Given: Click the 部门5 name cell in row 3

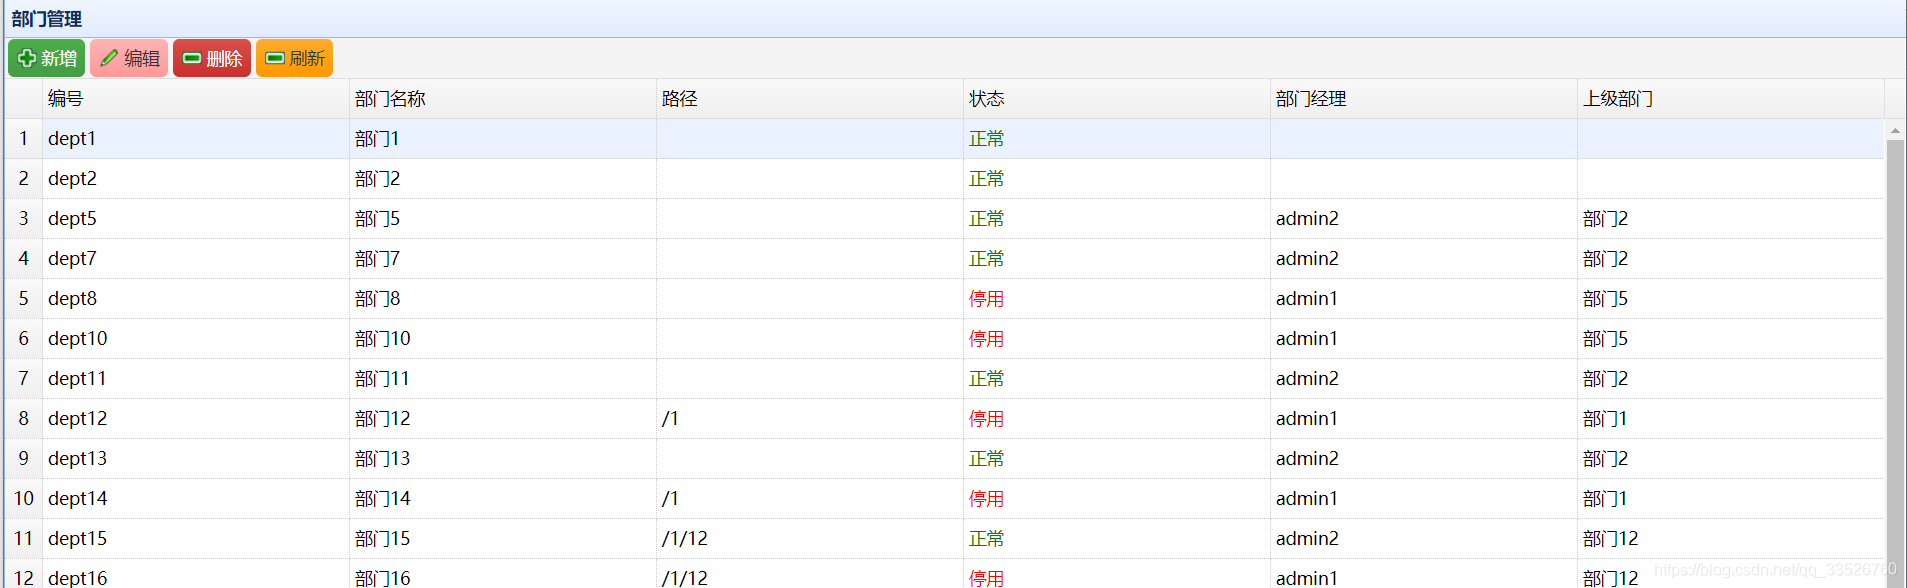Looking at the screenshot, I should 503,219.
